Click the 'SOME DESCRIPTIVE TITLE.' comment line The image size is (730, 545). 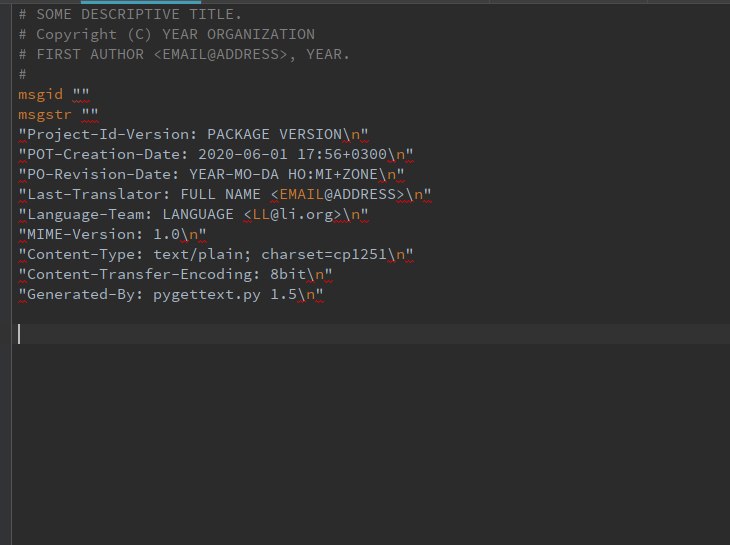130,14
